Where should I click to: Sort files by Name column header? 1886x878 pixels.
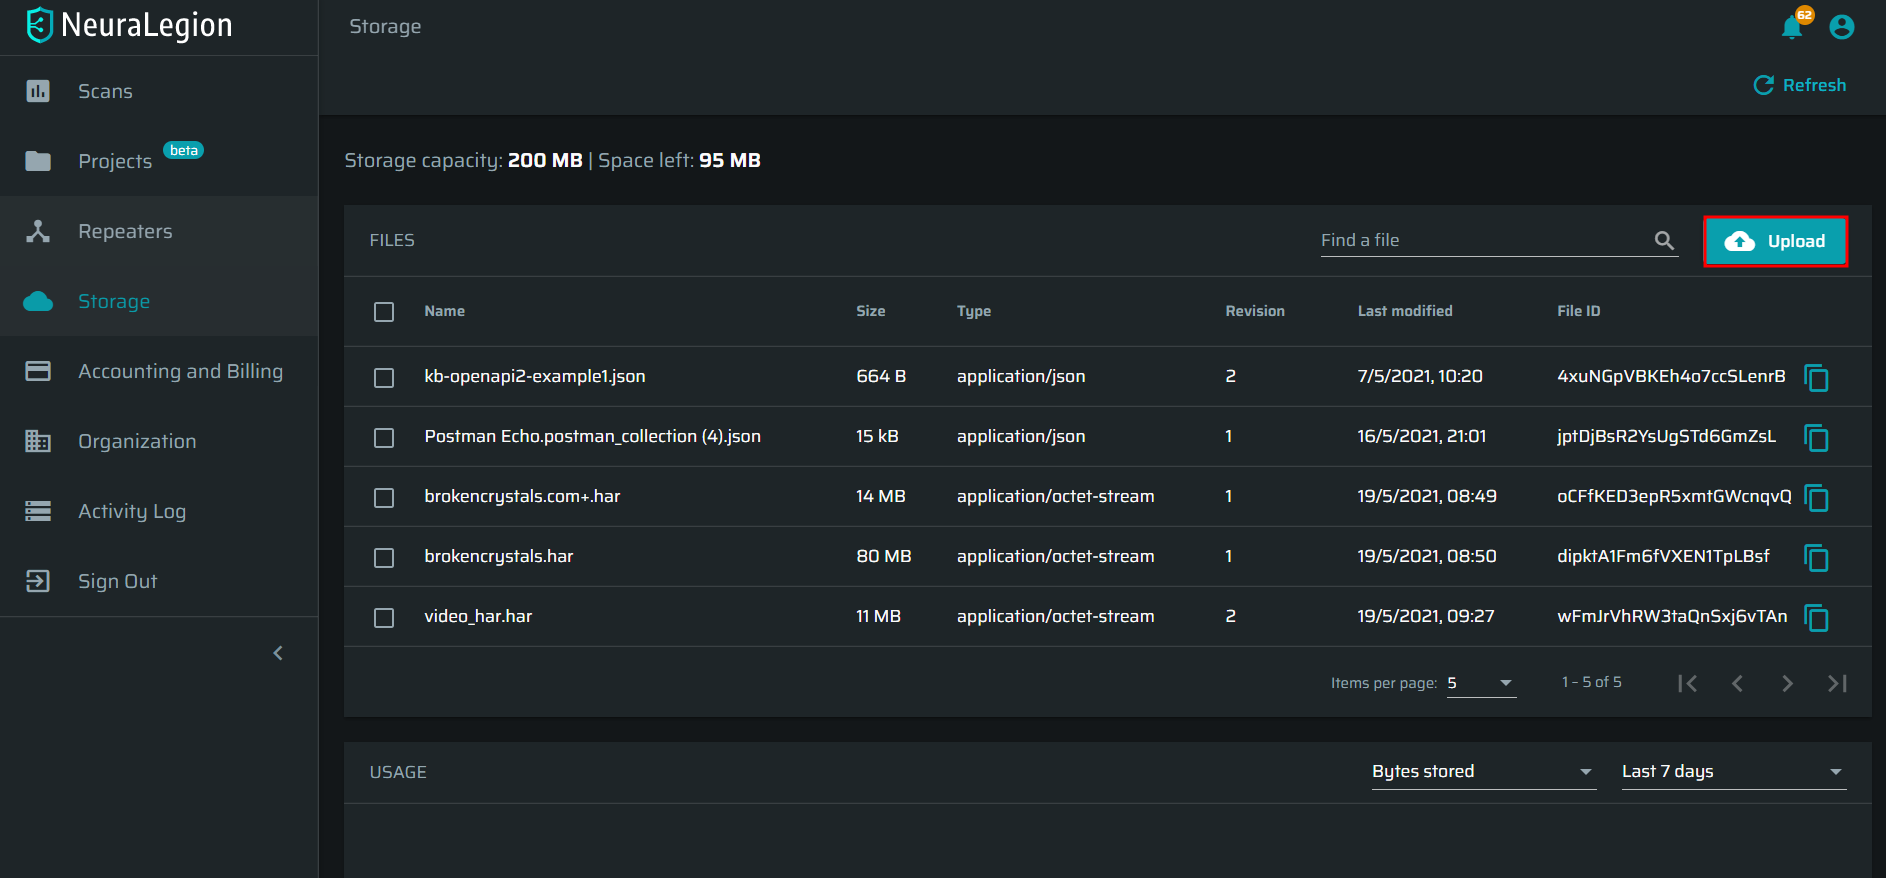tap(444, 311)
